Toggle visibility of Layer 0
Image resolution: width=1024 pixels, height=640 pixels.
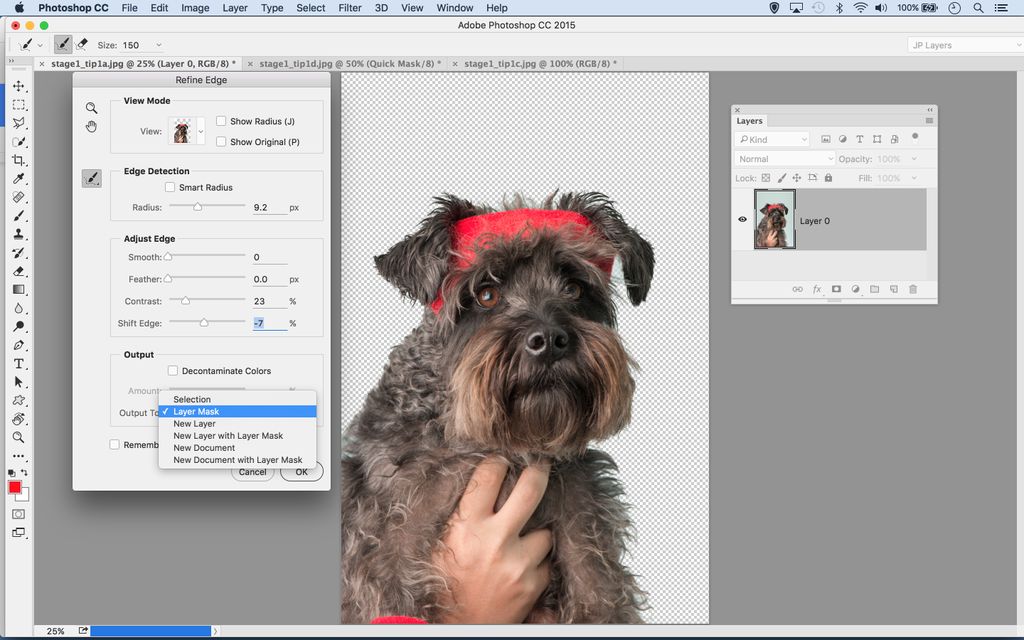pyautogui.click(x=741, y=220)
